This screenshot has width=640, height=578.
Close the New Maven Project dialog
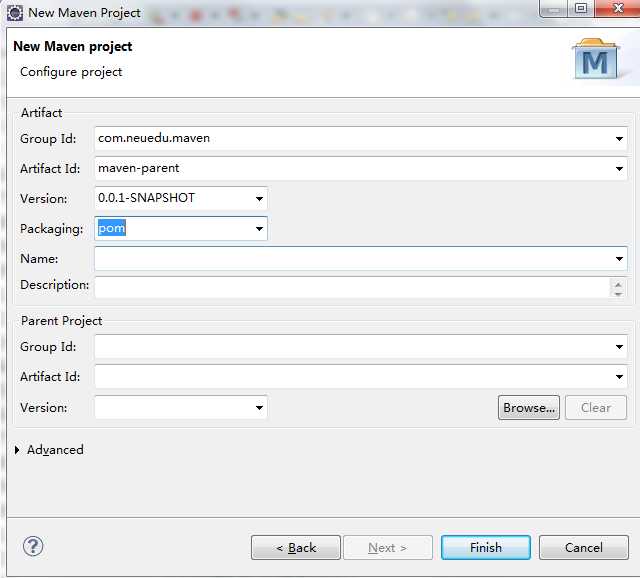tap(618, 8)
